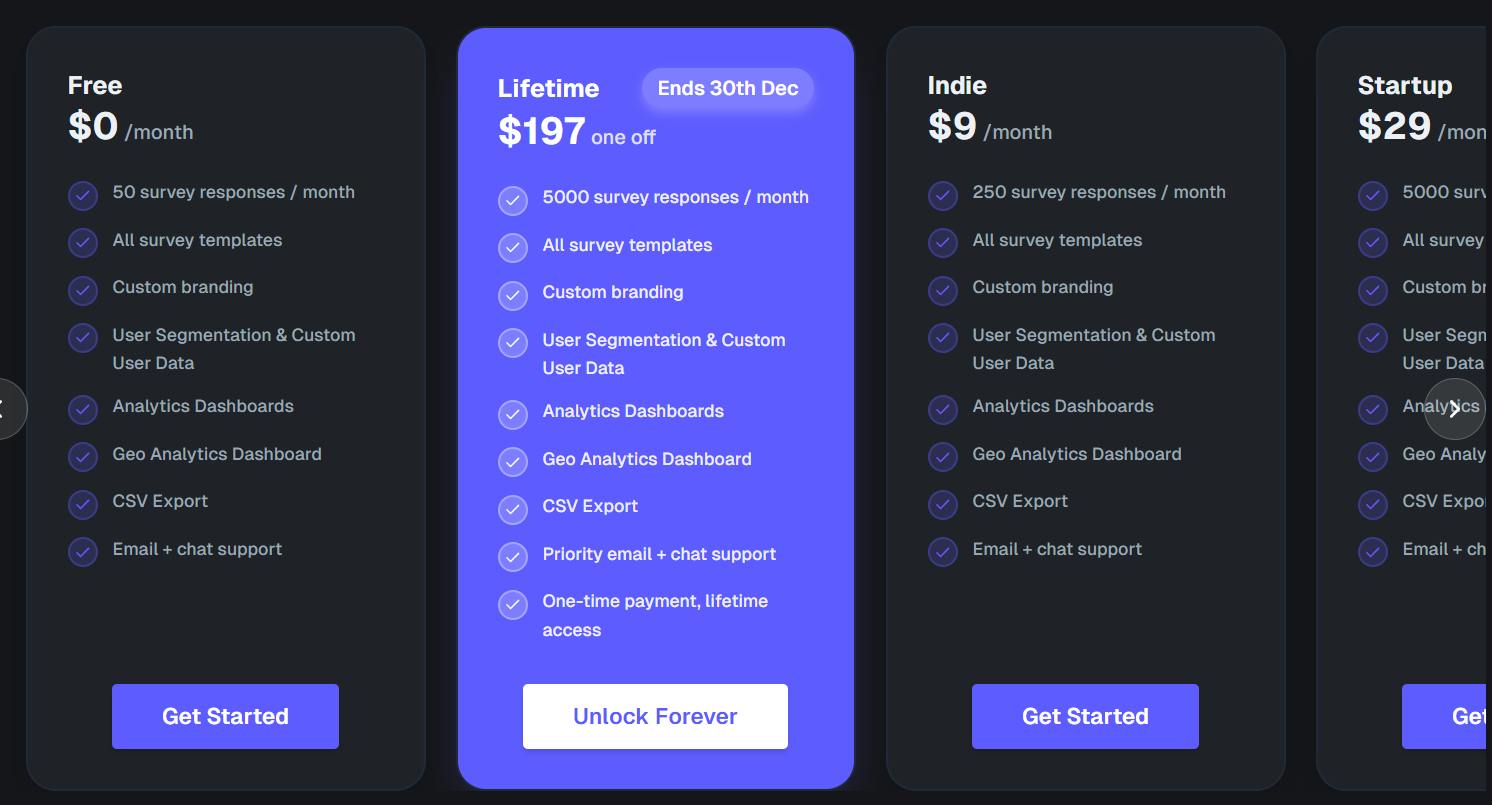Click checkmark beside Free plan All survey templates

click(83, 243)
